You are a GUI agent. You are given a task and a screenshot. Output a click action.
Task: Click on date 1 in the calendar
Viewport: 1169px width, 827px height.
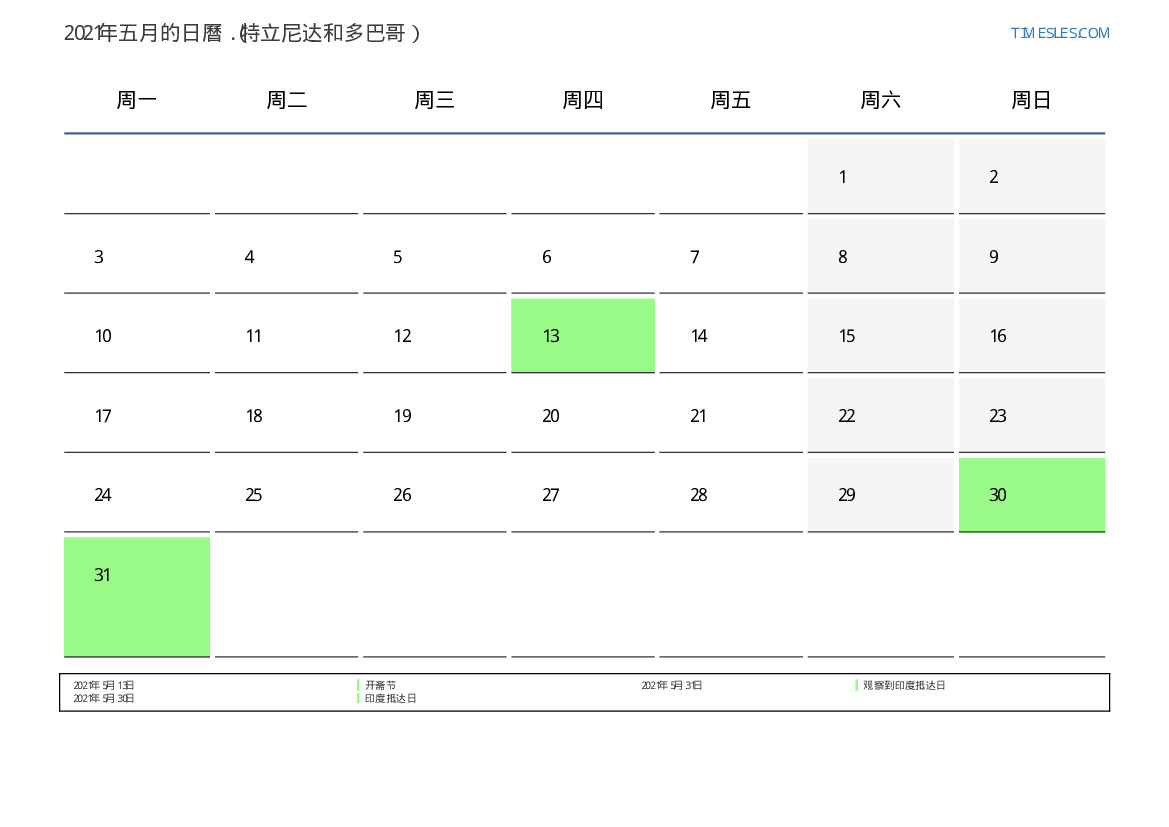pos(880,177)
